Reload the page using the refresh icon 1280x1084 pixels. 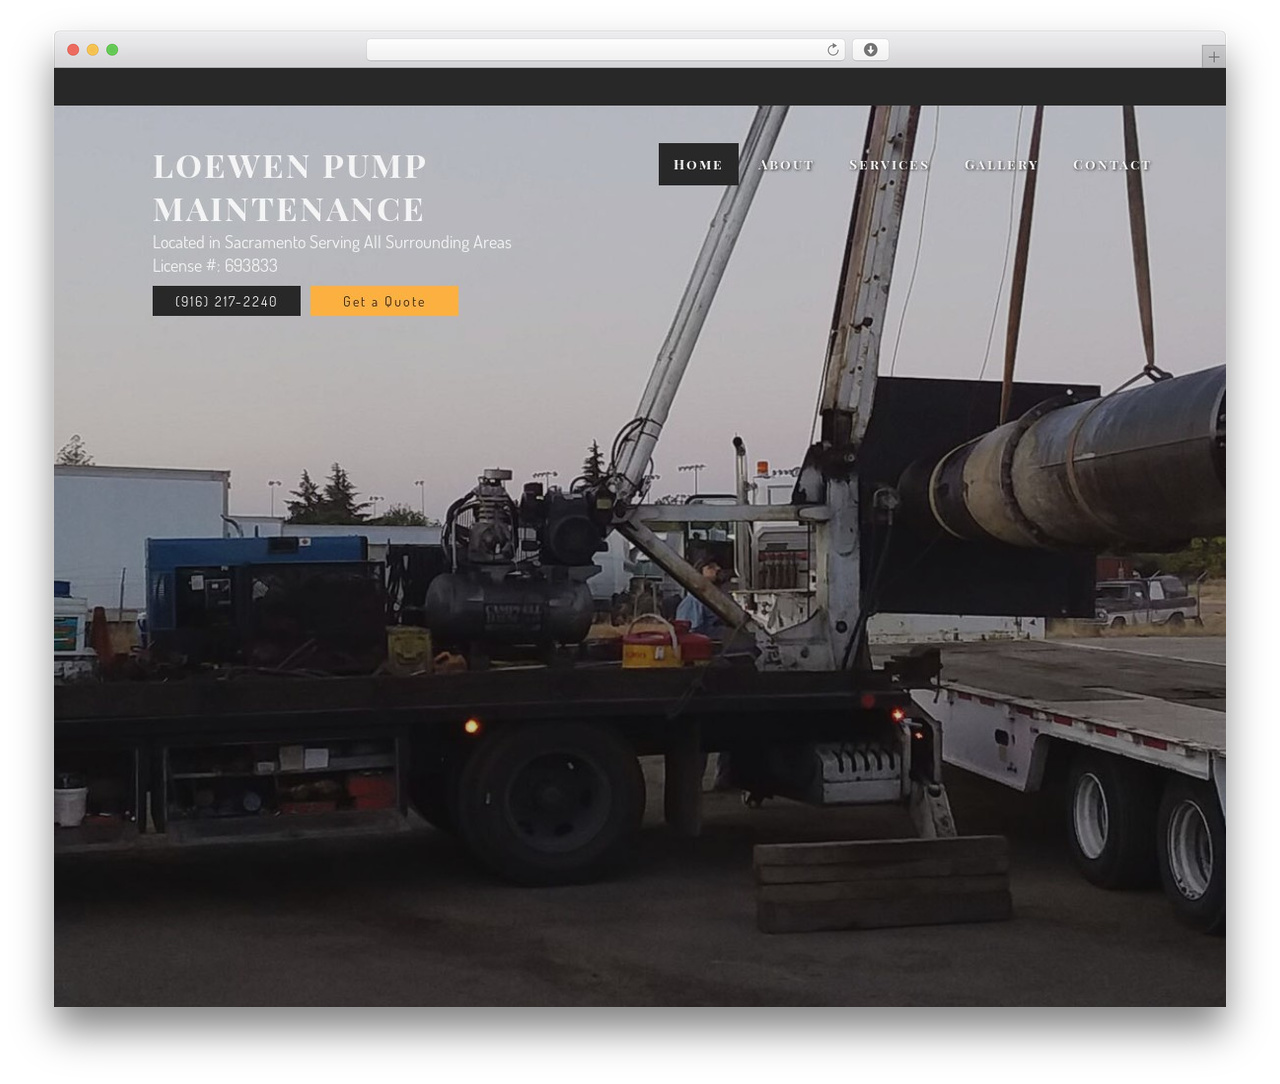click(832, 50)
